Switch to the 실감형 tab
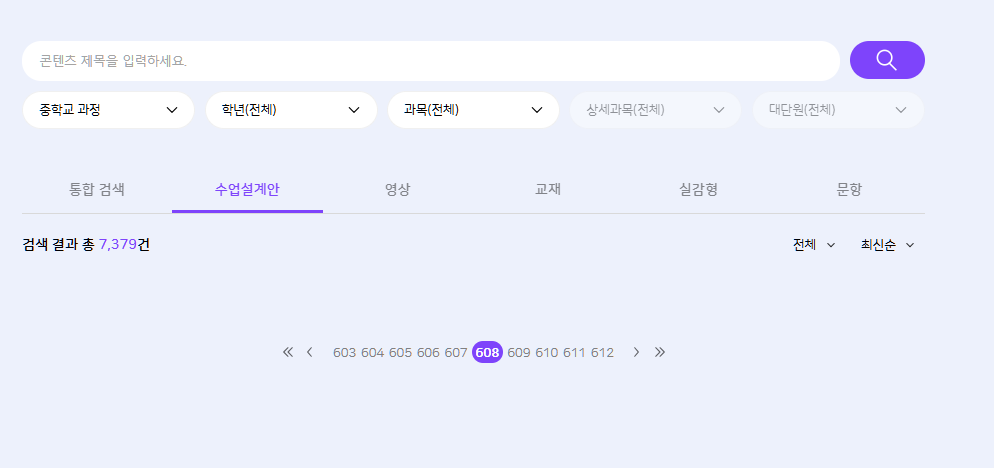Screen dimensions: 994x468 pyautogui.click(x=698, y=189)
